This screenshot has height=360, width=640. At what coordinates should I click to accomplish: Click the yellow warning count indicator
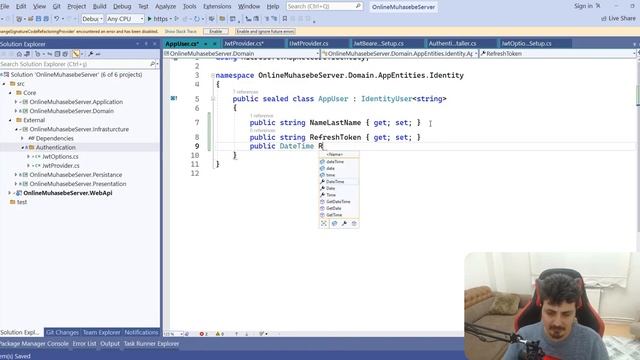219,334
